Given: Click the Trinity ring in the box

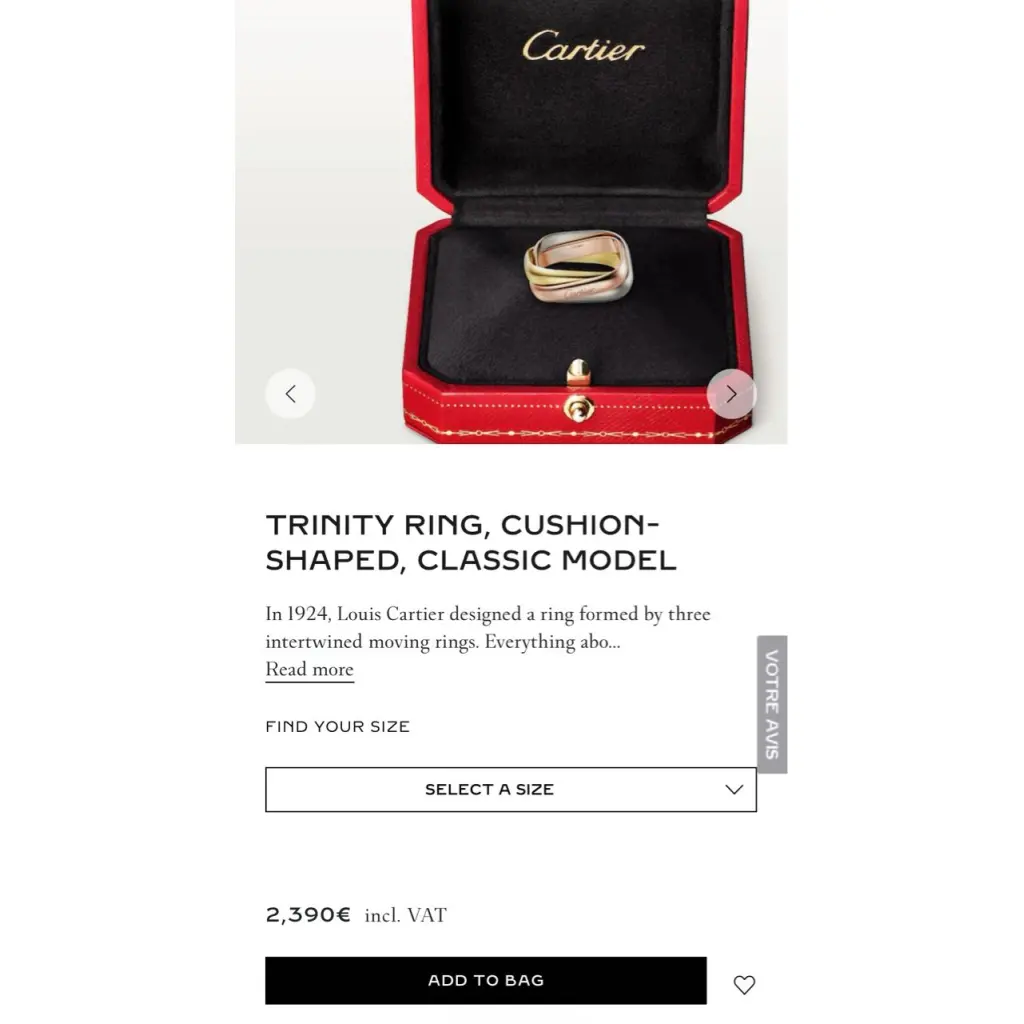Looking at the screenshot, I should [x=579, y=266].
